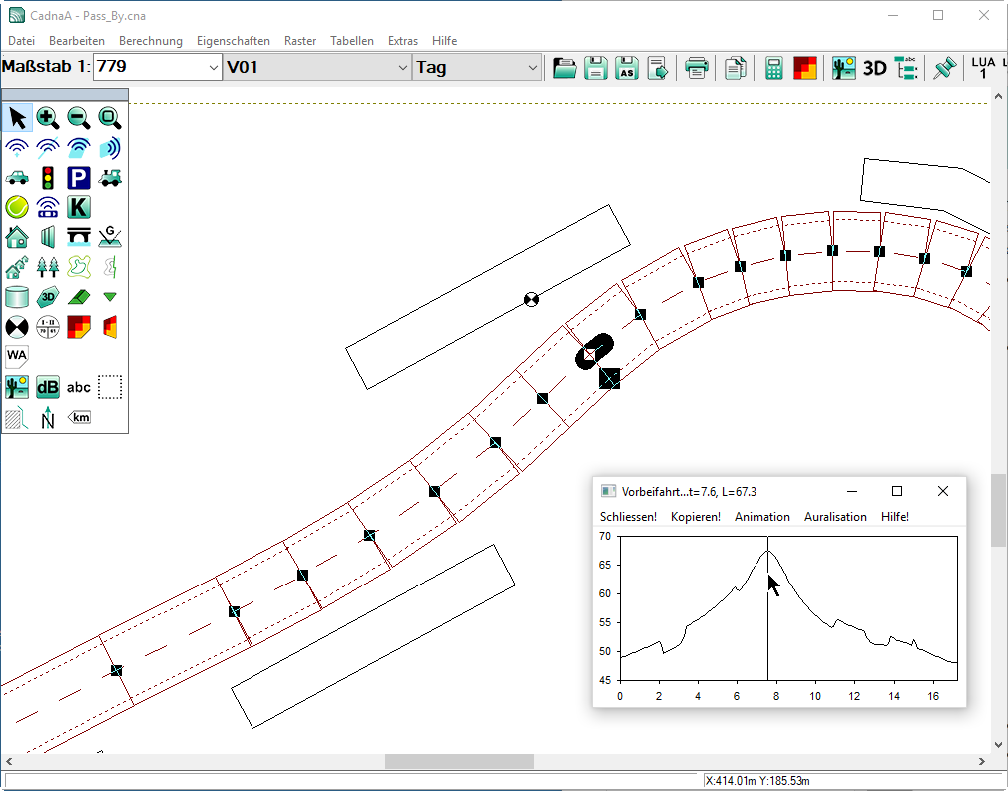Activate the zoom in magnifier tool
This screenshot has width=1008, height=791.
(48, 118)
